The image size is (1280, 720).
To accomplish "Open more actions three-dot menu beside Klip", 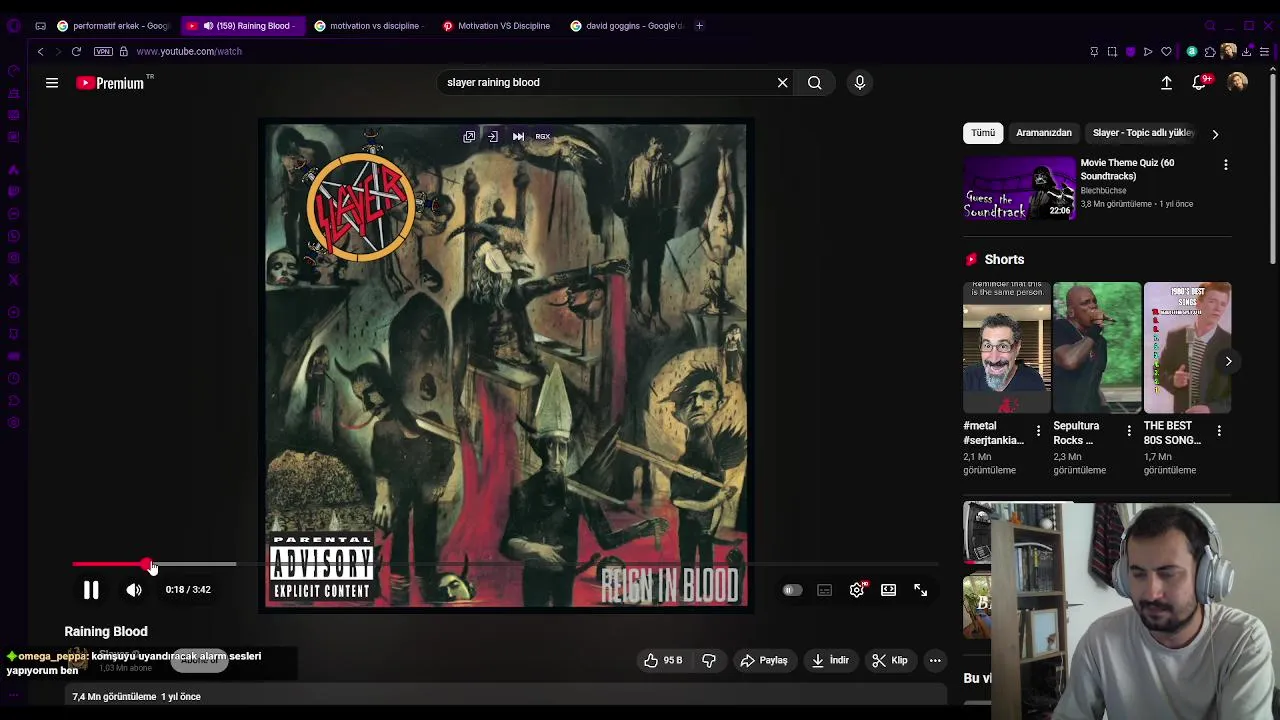I will [x=935, y=660].
